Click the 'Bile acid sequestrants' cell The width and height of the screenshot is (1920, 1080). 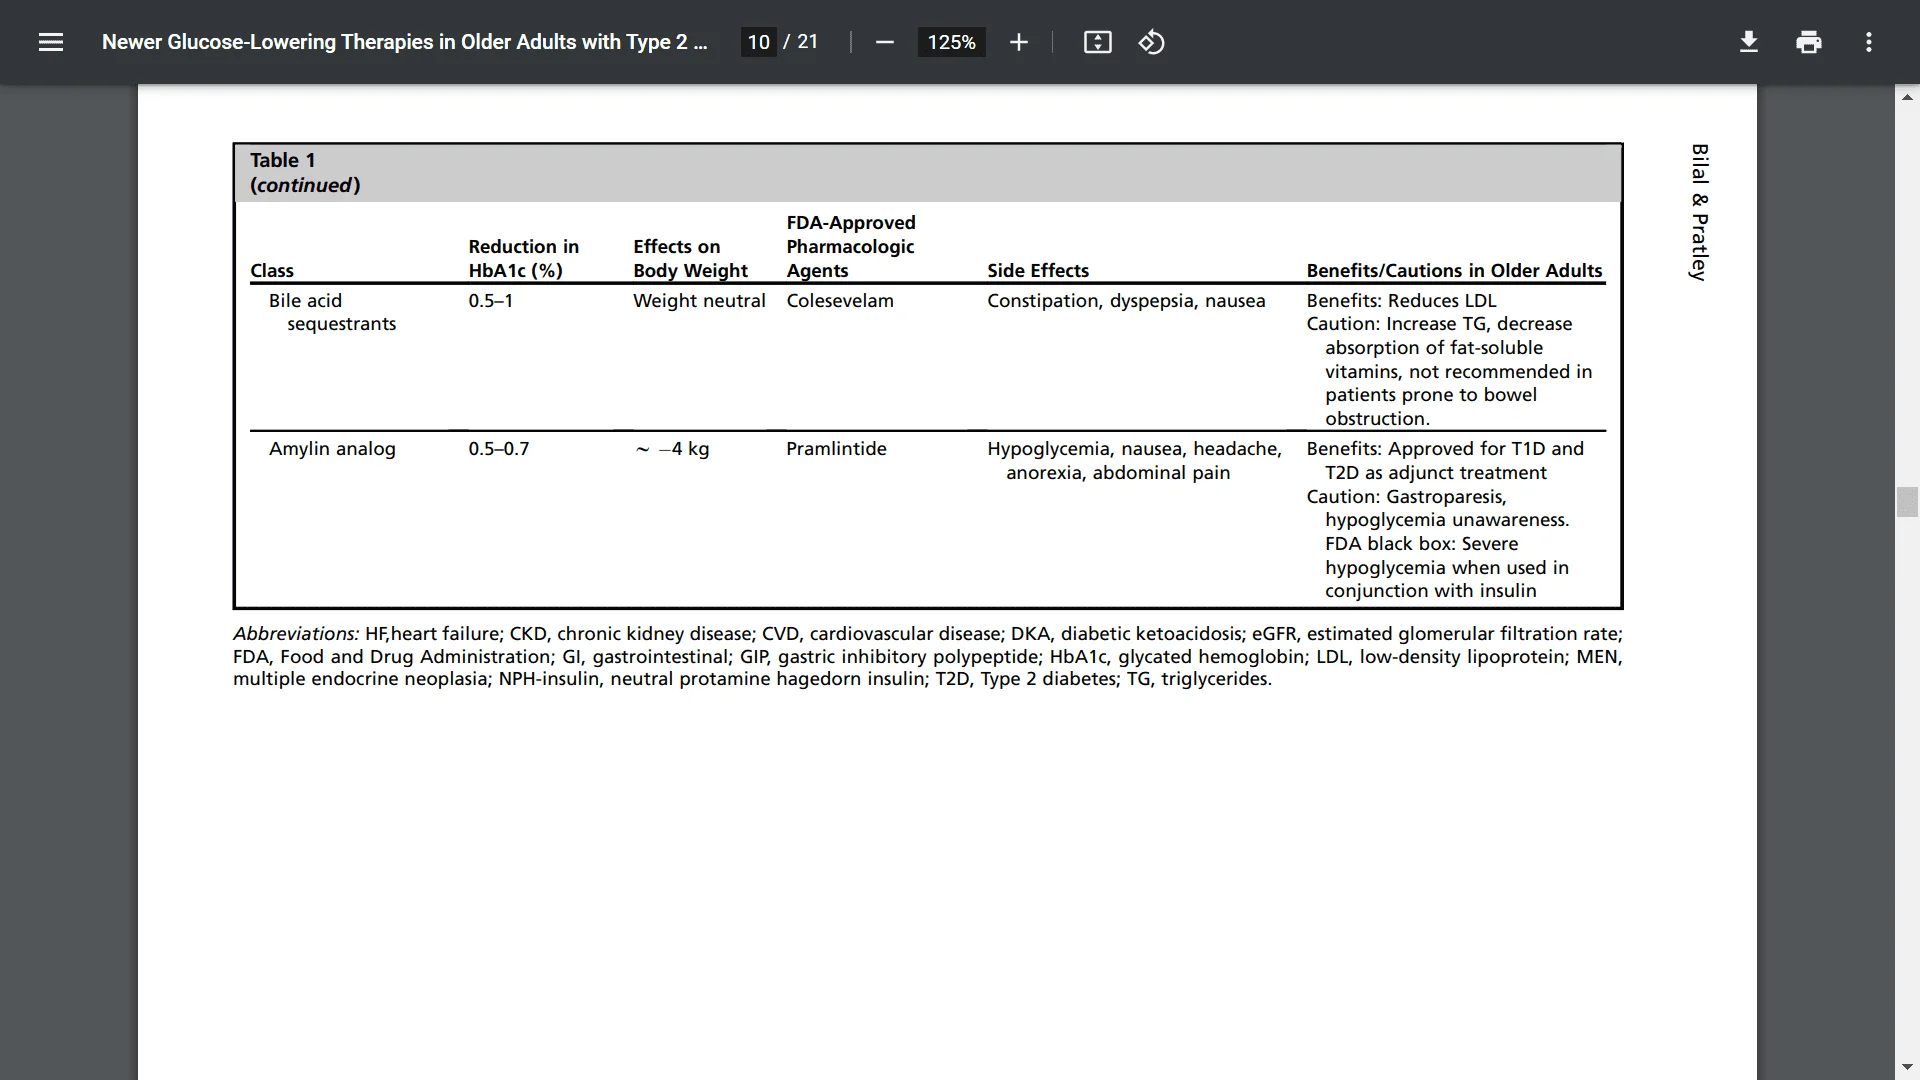(x=332, y=312)
